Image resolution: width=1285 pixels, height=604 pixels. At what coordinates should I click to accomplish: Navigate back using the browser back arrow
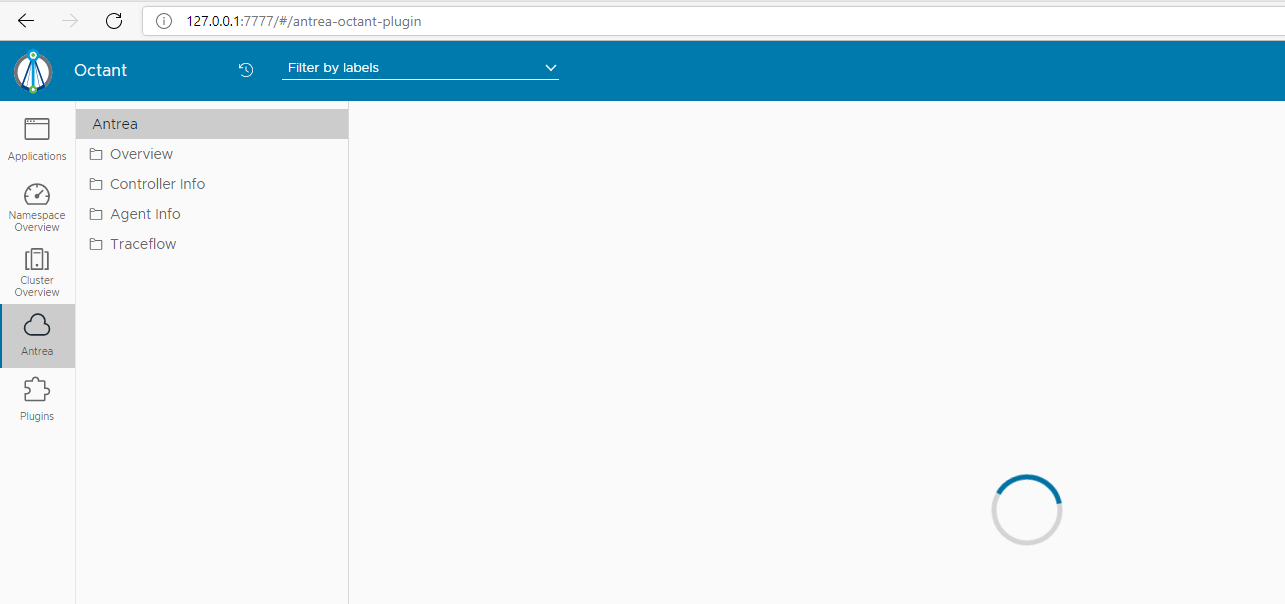tap(25, 20)
